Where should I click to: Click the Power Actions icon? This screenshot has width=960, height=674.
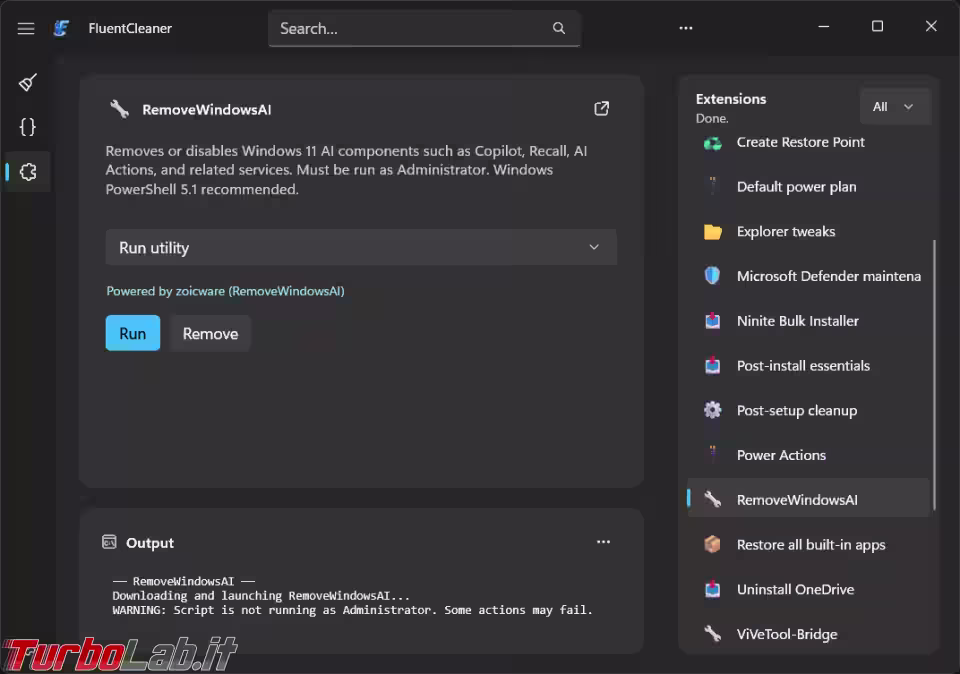[713, 454]
